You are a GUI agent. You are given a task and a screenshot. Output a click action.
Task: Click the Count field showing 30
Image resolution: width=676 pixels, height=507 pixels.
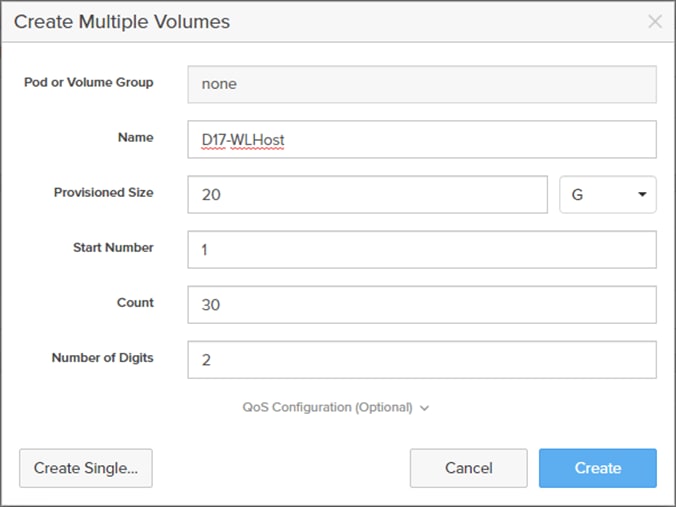421,305
